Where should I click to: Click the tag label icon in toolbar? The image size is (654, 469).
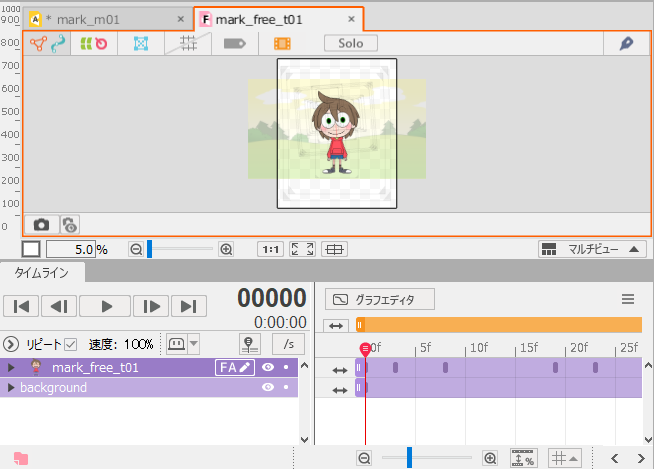234,44
